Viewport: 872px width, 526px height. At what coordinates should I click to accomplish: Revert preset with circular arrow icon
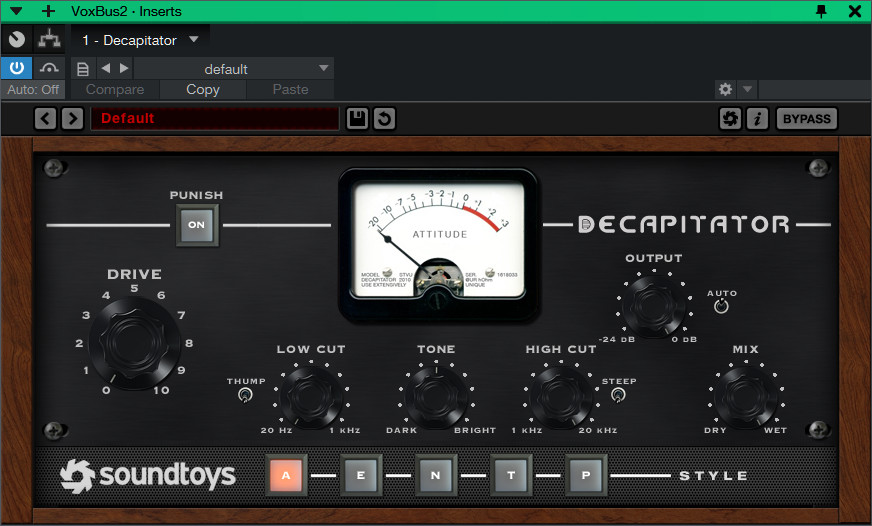coord(384,118)
